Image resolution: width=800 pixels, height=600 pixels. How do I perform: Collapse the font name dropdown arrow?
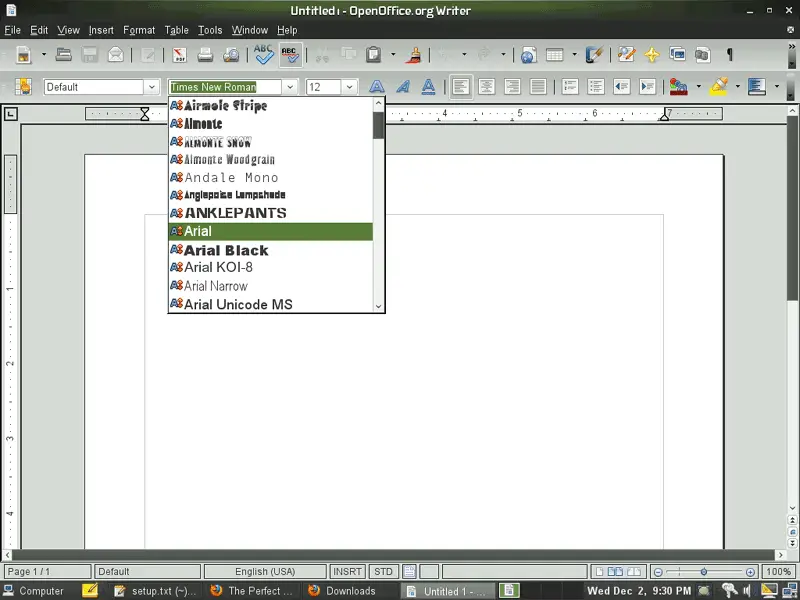click(290, 87)
